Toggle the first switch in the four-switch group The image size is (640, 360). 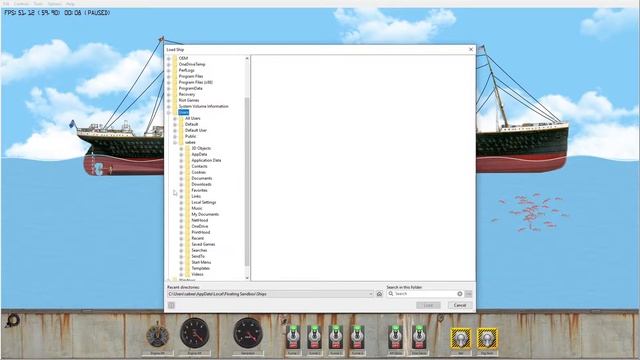pyautogui.click(x=293, y=337)
